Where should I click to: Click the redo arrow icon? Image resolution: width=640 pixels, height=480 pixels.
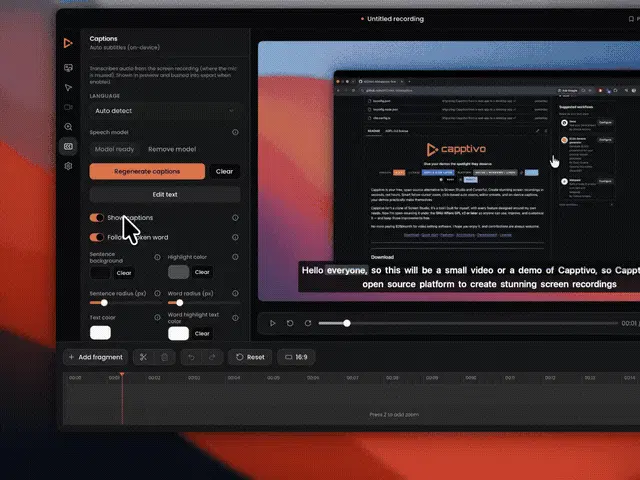[212, 357]
